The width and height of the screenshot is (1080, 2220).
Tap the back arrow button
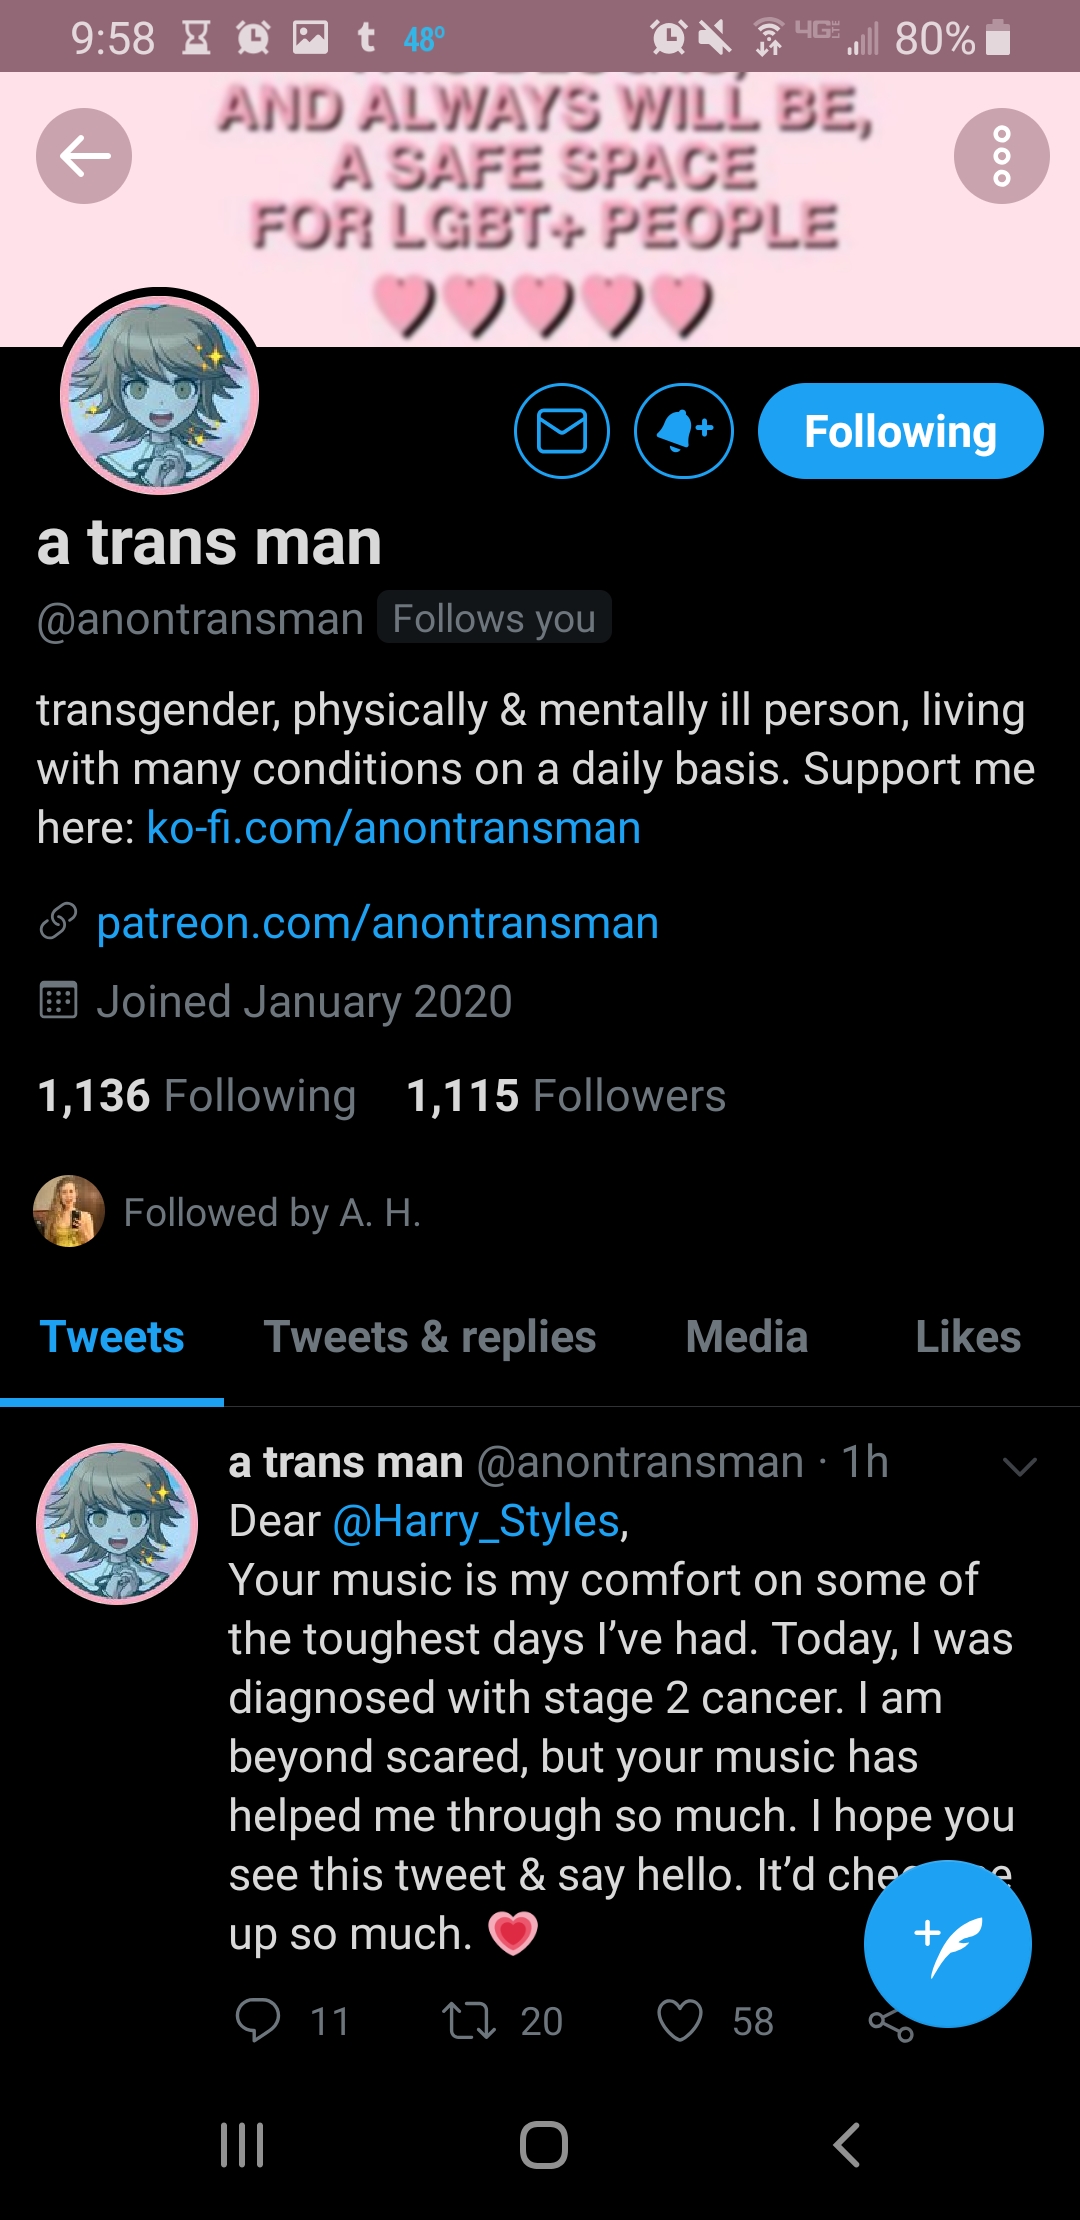[x=84, y=156]
